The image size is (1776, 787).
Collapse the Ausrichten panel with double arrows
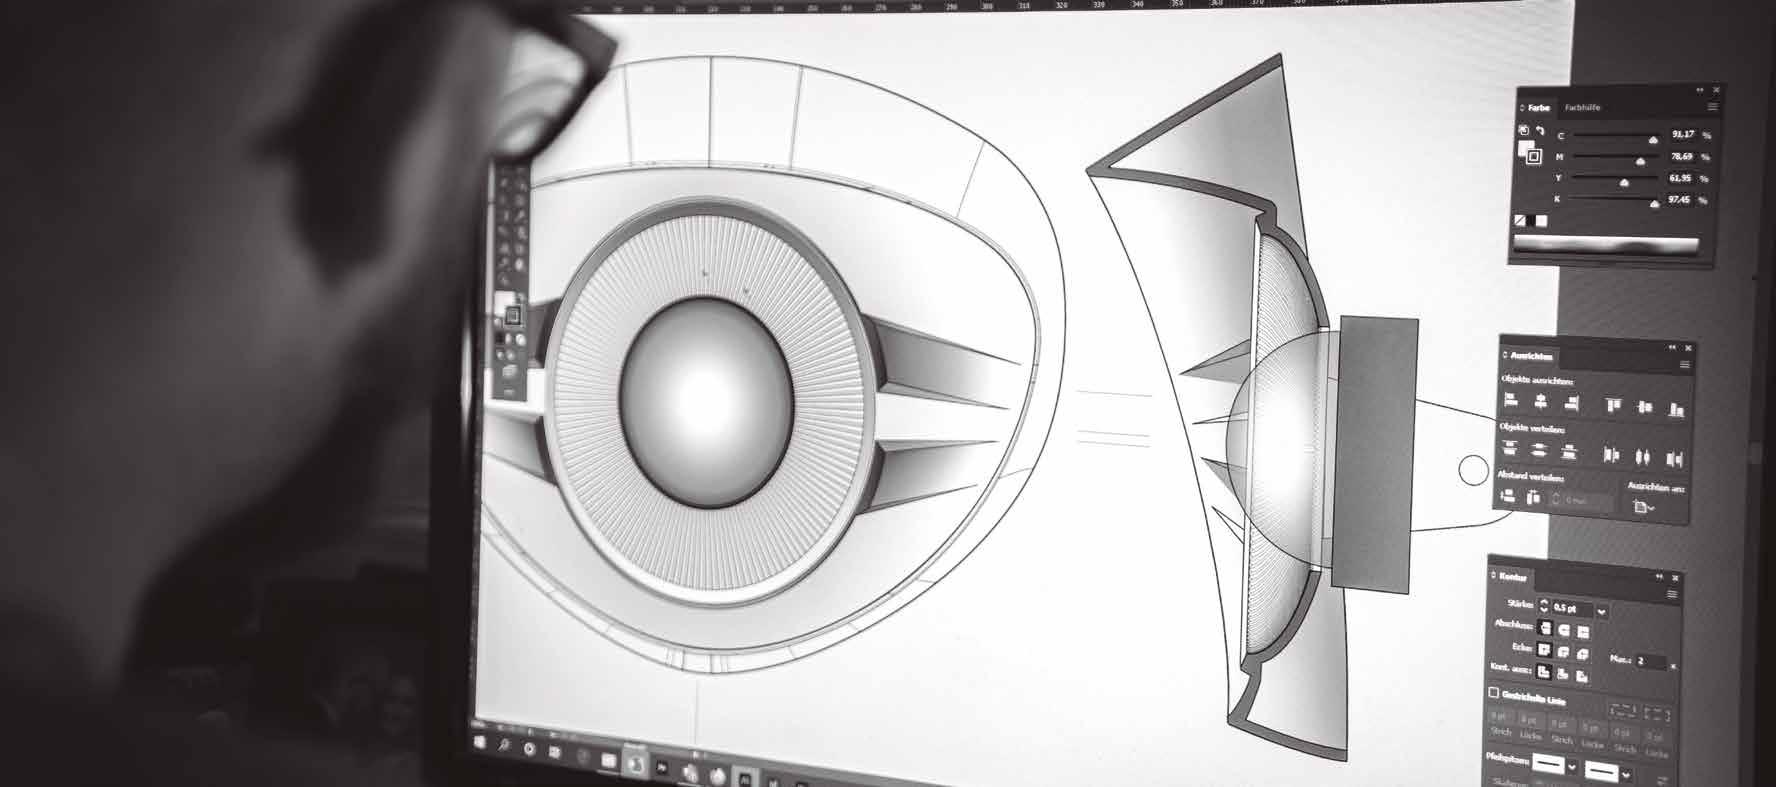click(1672, 348)
